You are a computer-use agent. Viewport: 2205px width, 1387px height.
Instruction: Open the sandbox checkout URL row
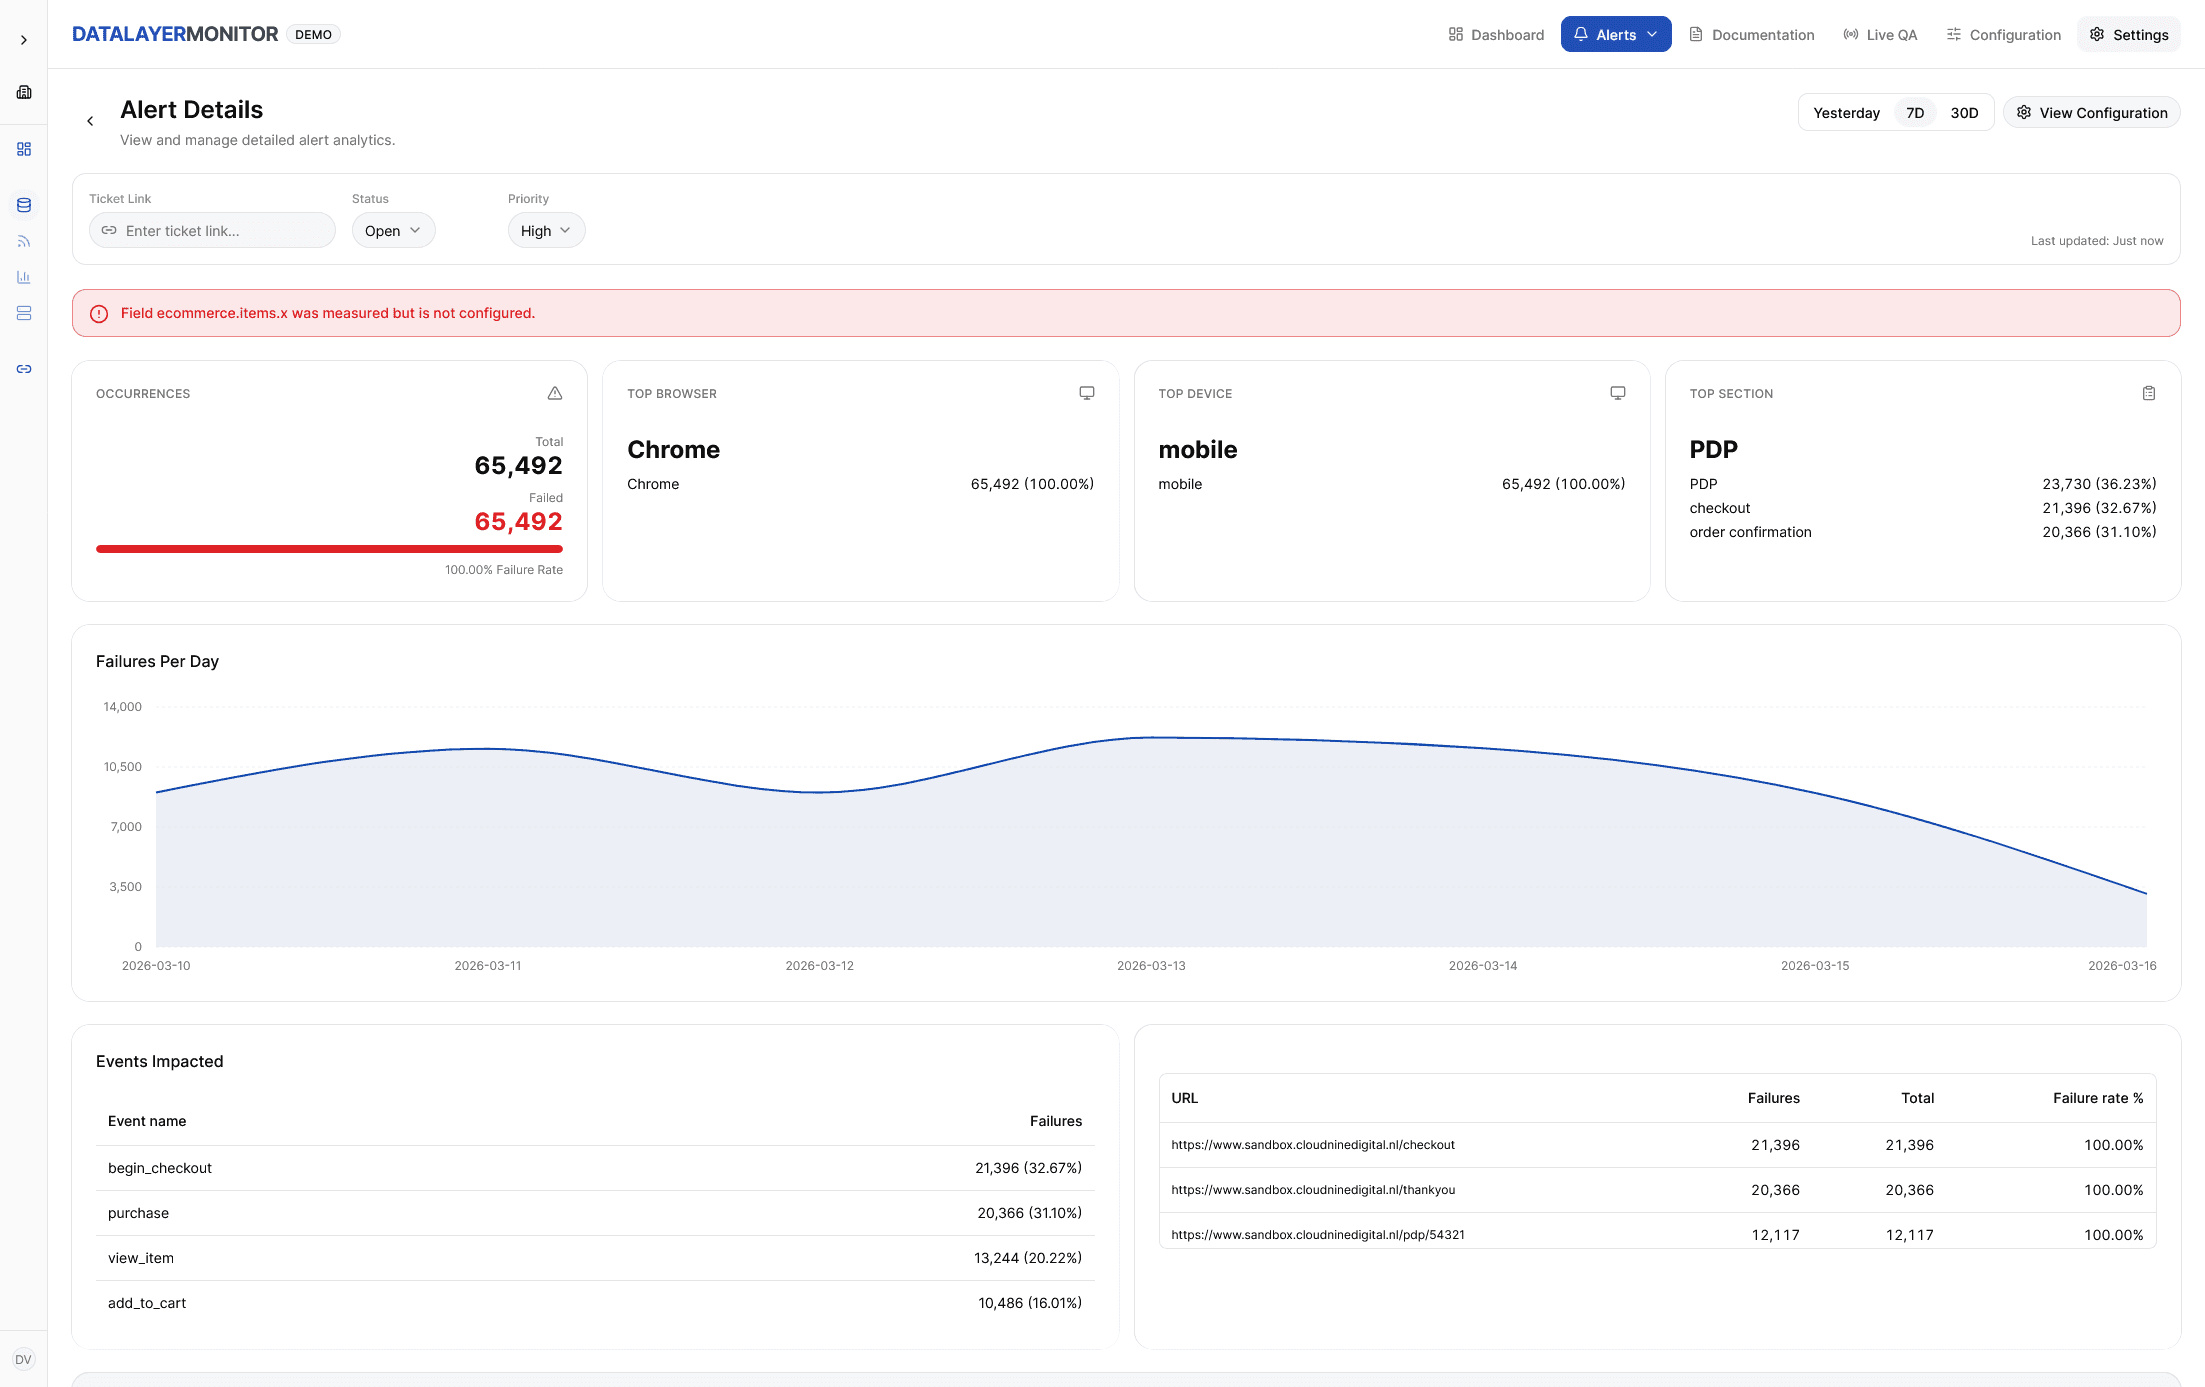1657,1145
